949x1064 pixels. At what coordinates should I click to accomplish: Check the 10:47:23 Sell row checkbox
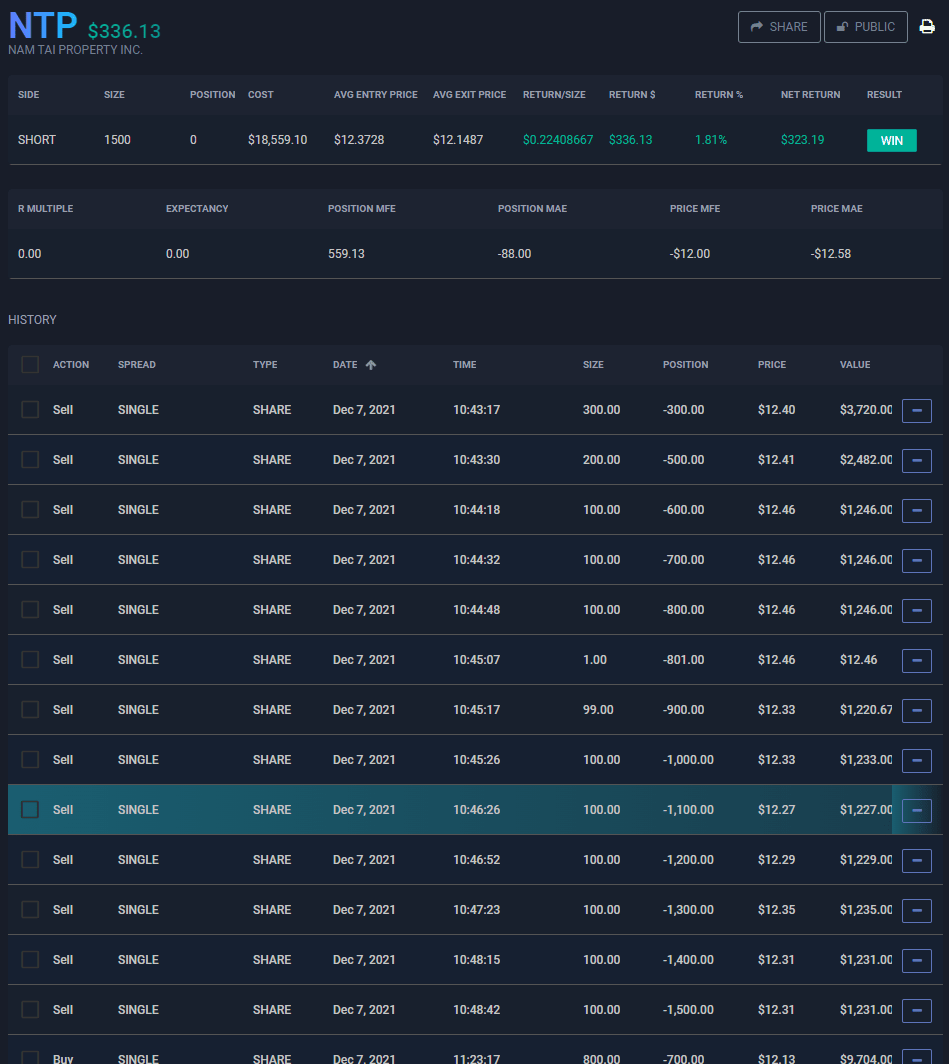(30, 909)
